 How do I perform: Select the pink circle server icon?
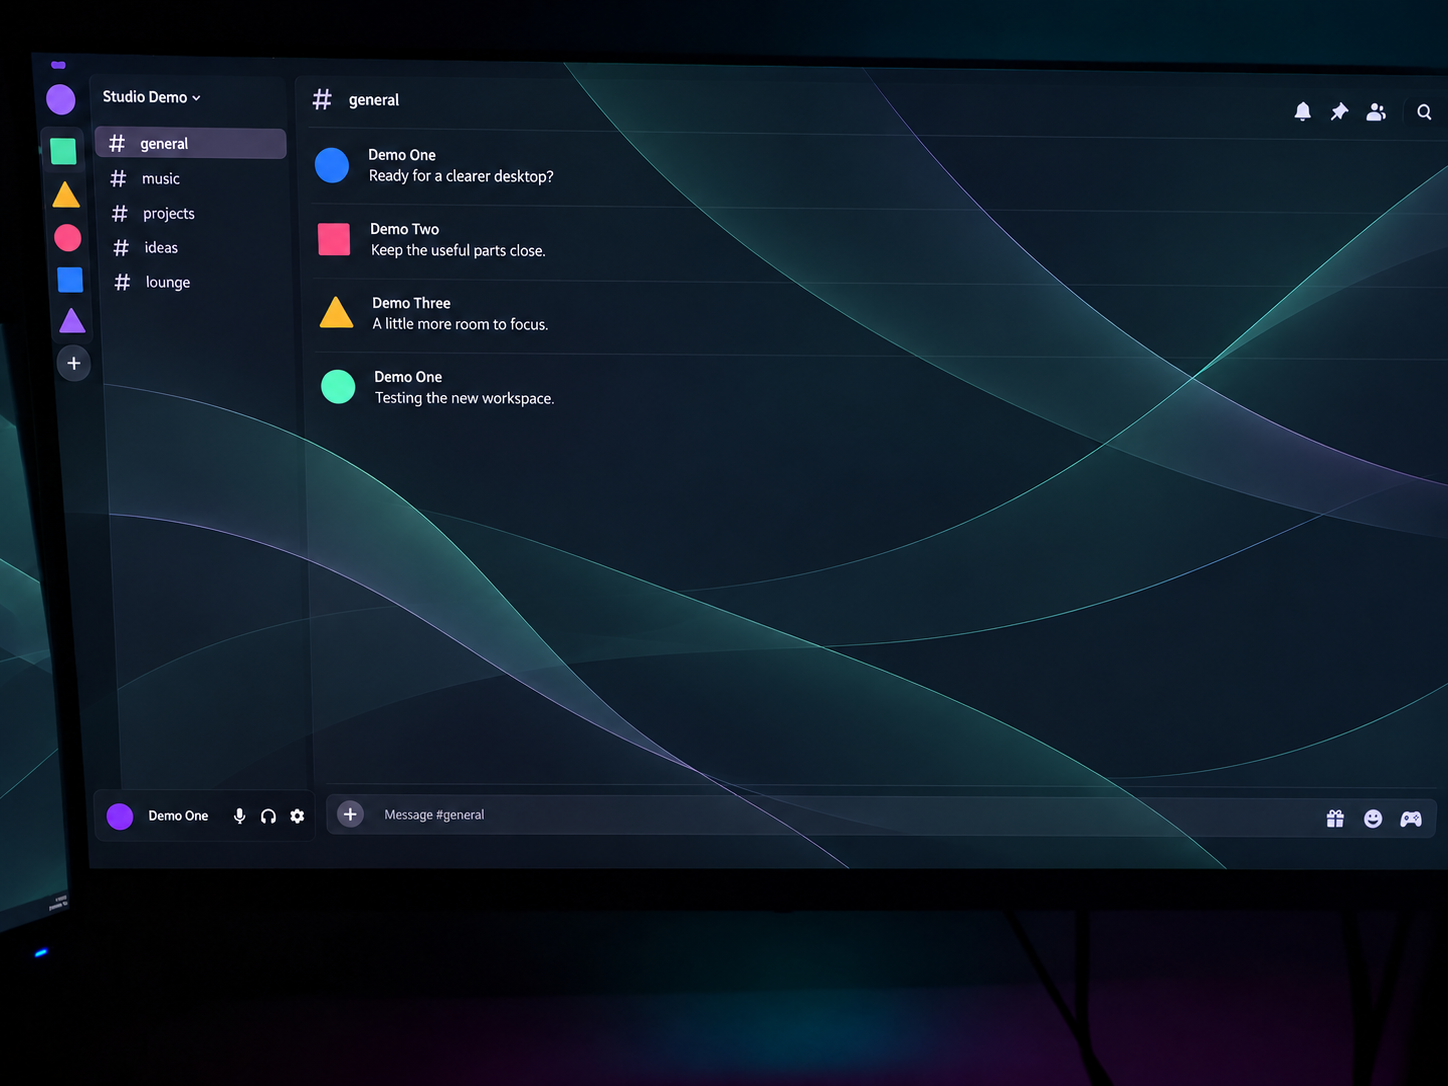tap(68, 238)
